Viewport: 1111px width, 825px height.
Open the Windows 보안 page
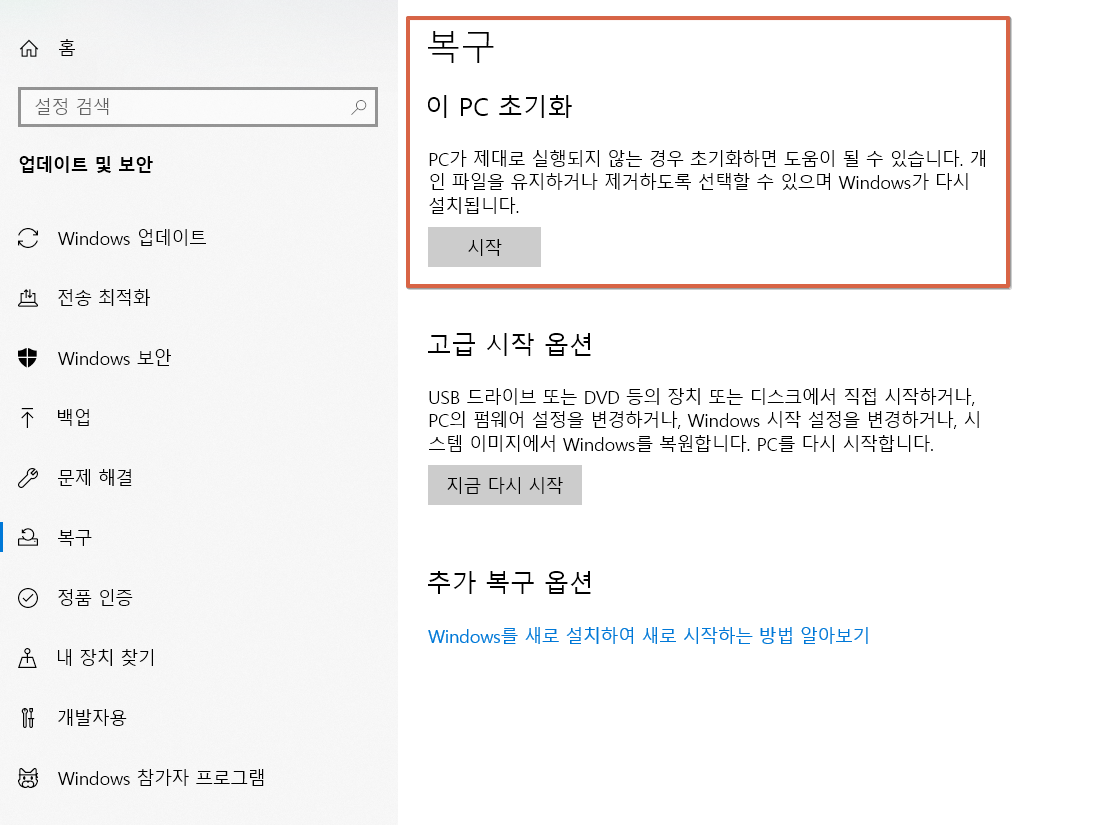tap(114, 358)
